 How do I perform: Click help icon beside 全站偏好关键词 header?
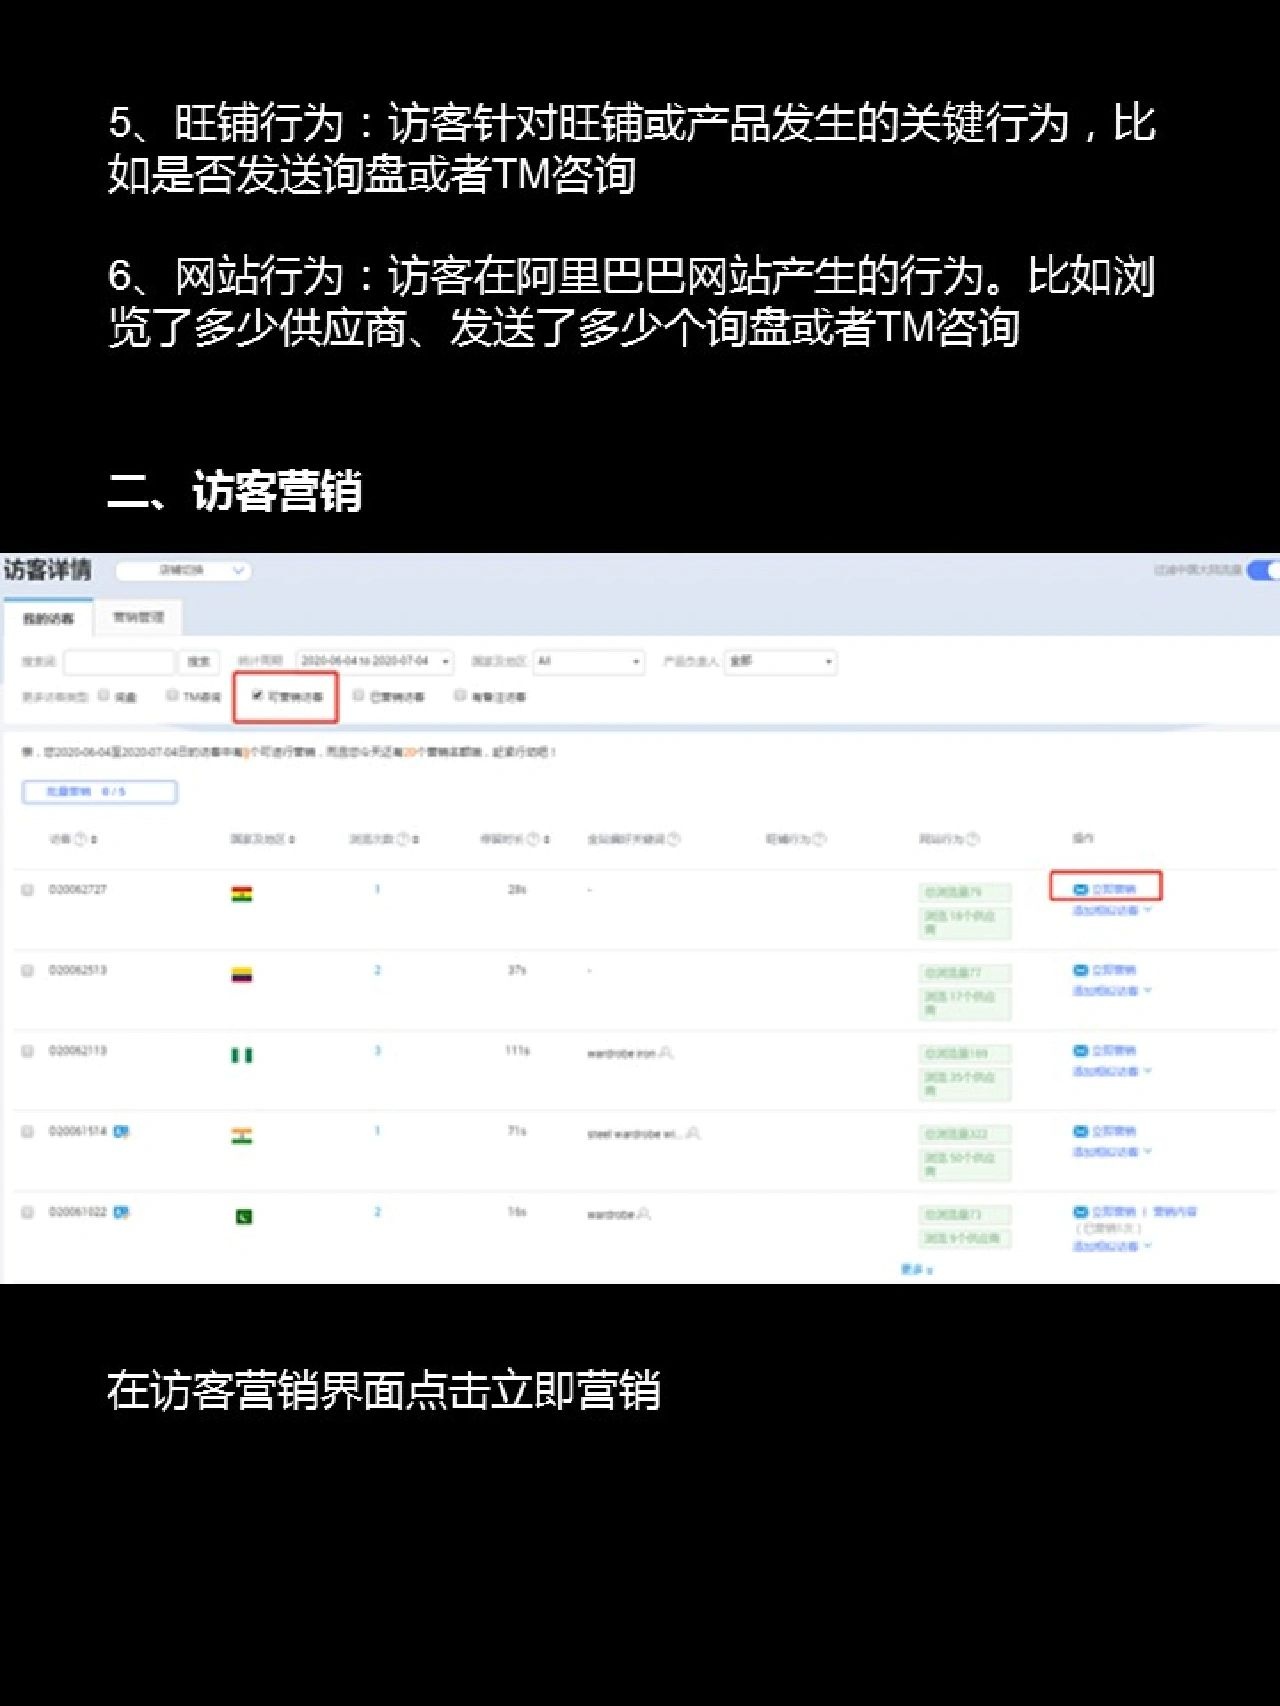coord(674,839)
